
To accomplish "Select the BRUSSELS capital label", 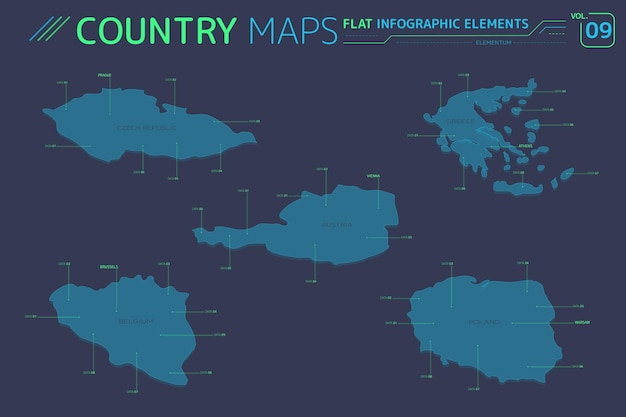I will [x=109, y=267].
